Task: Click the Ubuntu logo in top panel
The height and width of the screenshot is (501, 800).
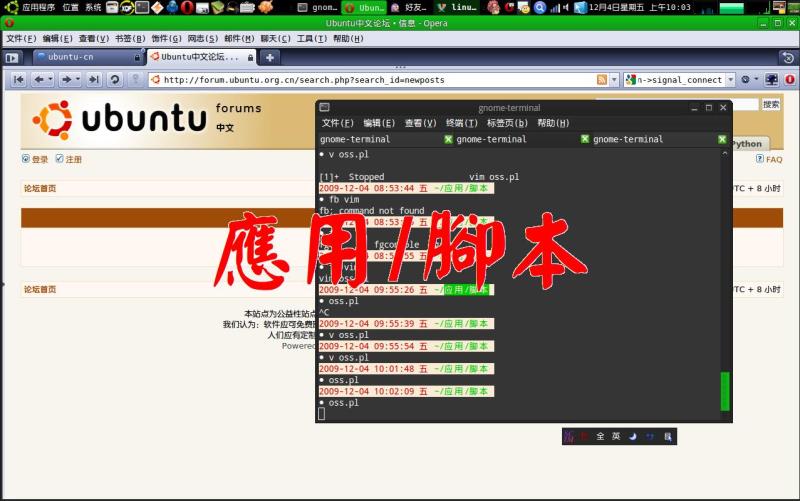Action: coord(11,7)
